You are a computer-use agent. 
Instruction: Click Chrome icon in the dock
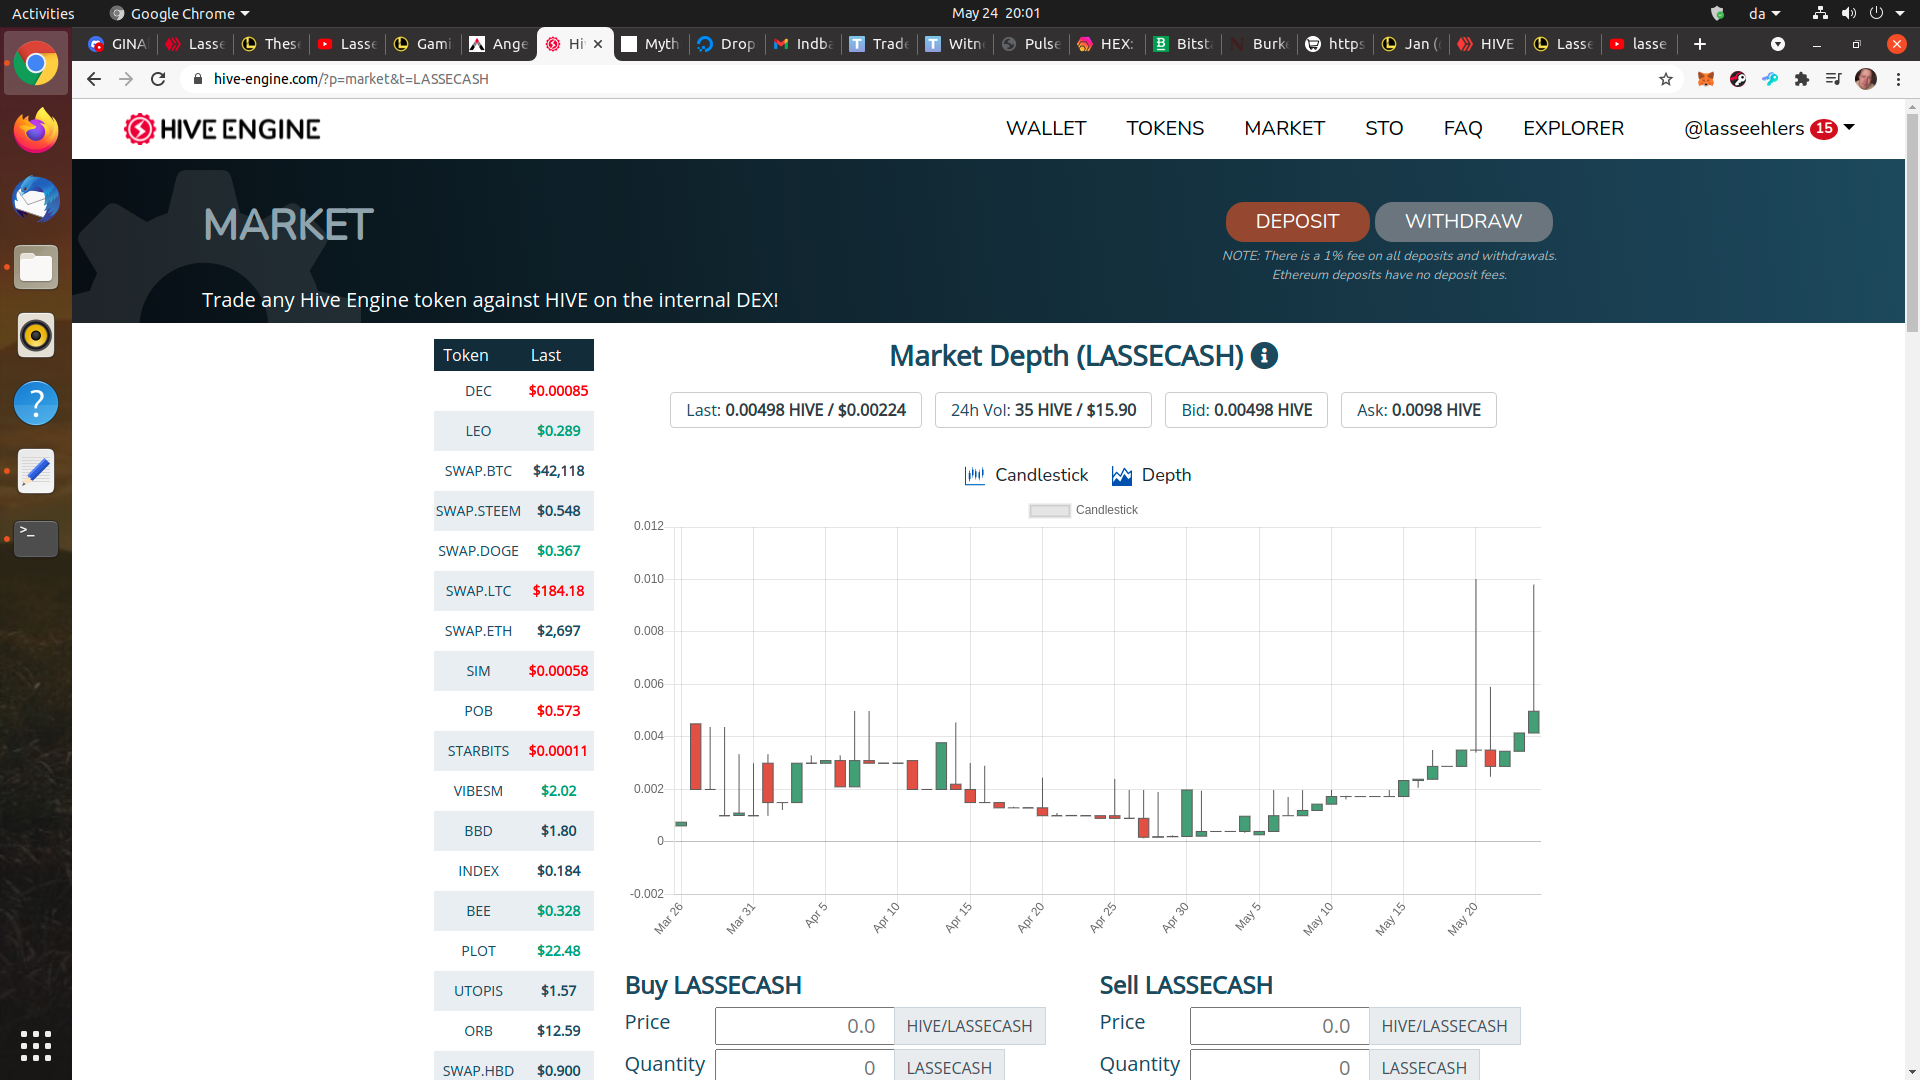coord(36,63)
